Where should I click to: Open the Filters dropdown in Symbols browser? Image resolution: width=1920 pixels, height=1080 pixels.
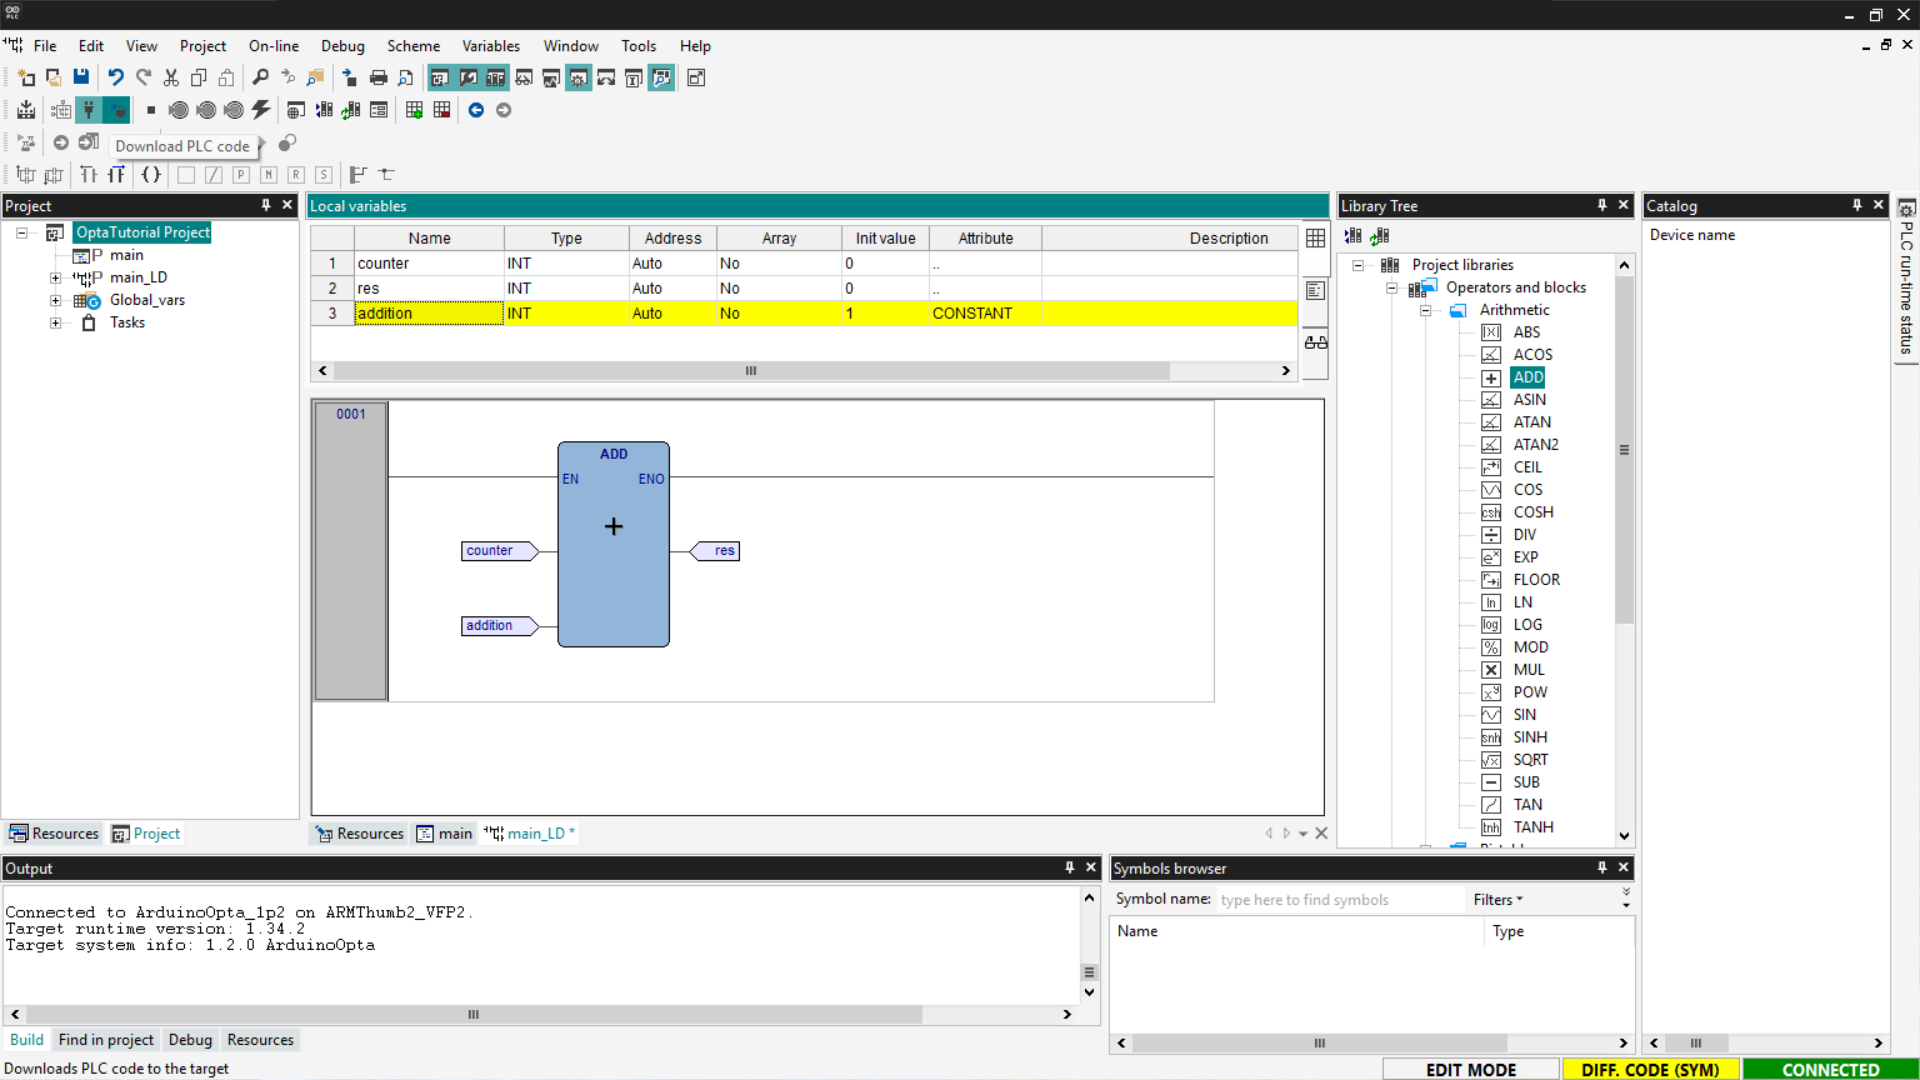pyautogui.click(x=1497, y=900)
